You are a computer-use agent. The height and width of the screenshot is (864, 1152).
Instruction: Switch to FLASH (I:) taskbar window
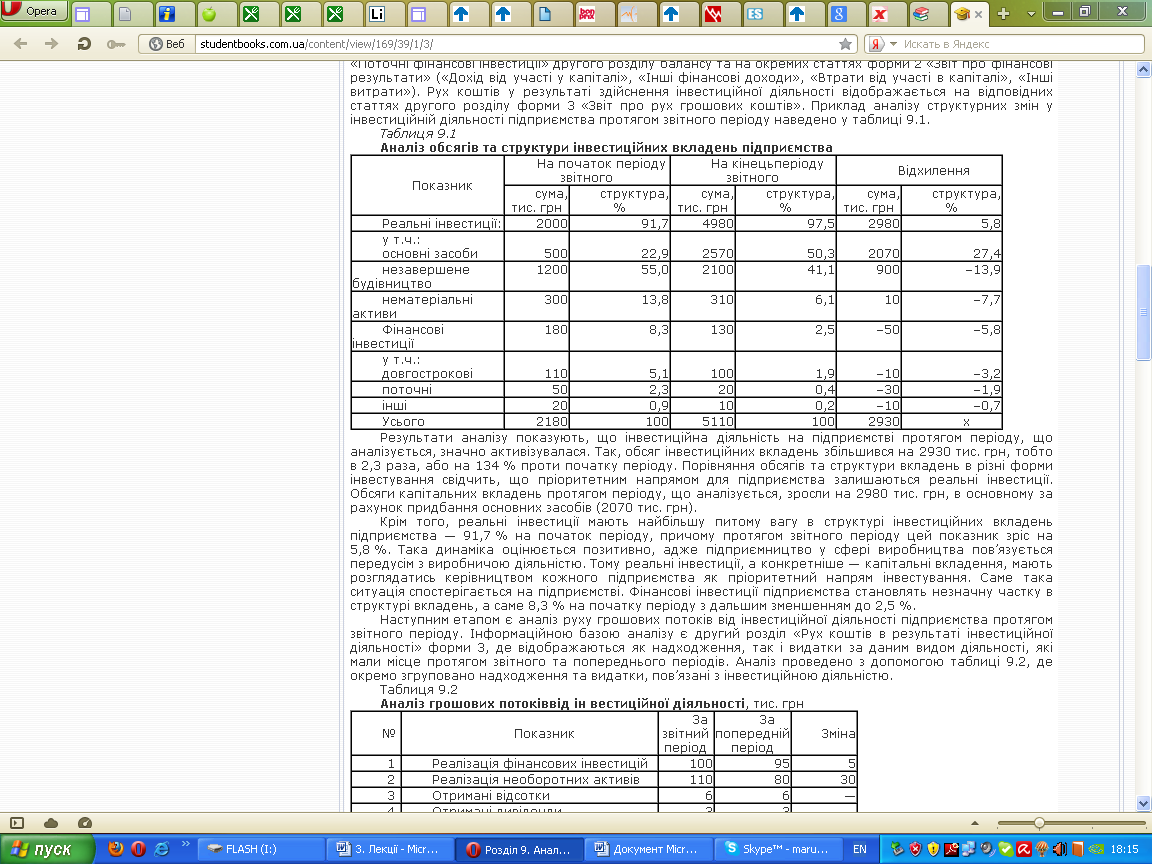click(x=262, y=849)
